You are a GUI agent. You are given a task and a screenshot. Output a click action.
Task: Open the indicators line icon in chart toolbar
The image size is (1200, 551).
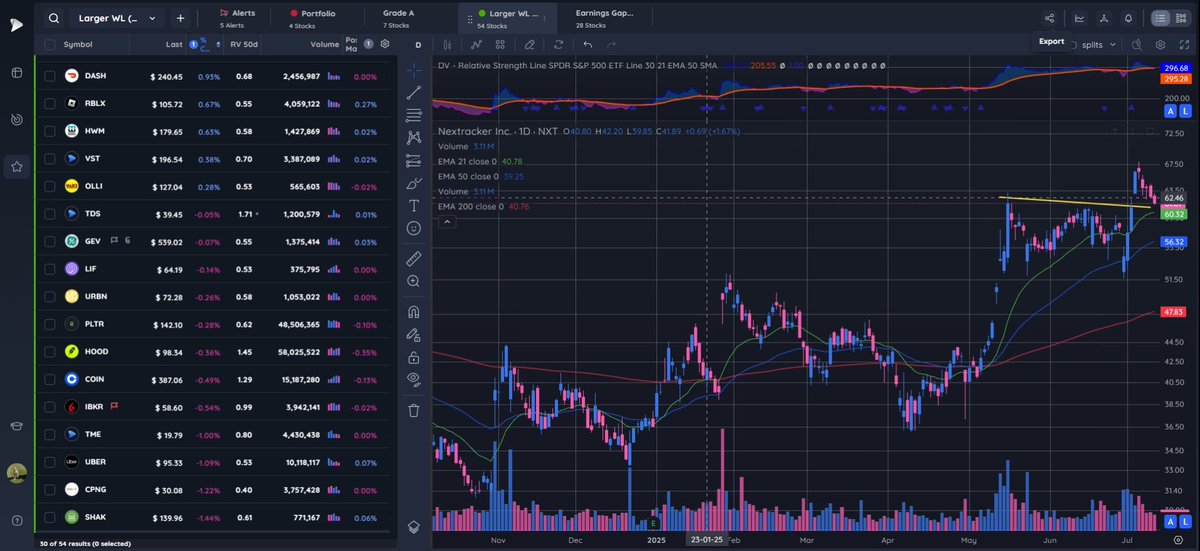(x=477, y=44)
